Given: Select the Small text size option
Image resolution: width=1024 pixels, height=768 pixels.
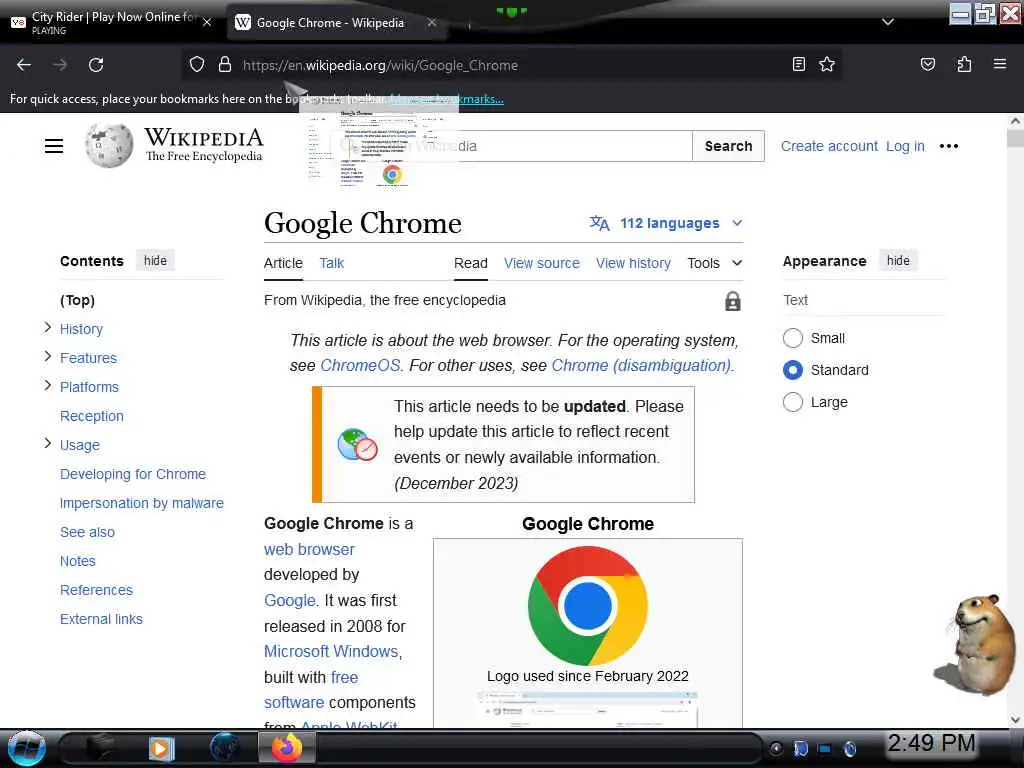Looking at the screenshot, I should [793, 338].
